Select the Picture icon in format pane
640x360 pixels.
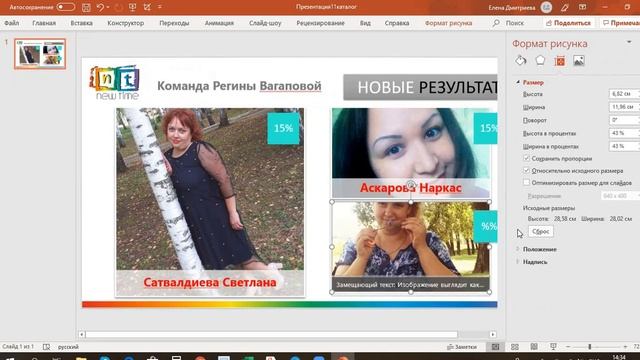tap(579, 61)
